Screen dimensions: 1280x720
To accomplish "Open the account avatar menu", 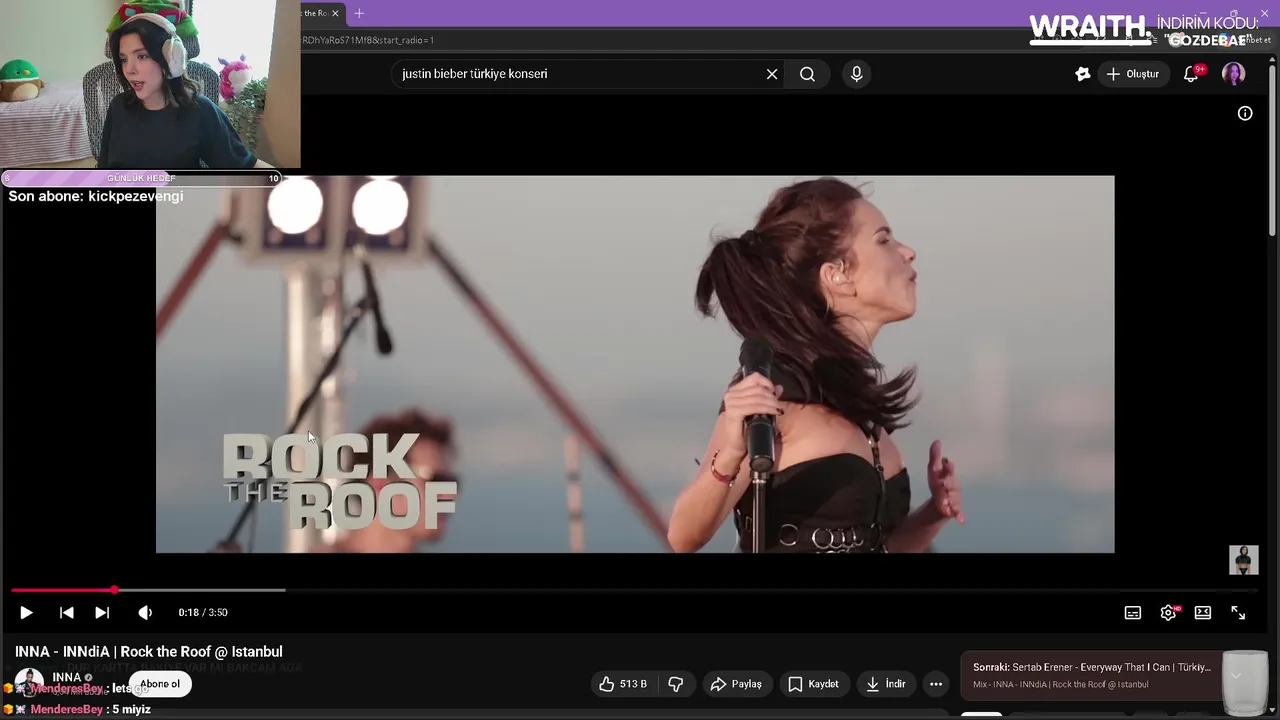I will tap(1234, 74).
